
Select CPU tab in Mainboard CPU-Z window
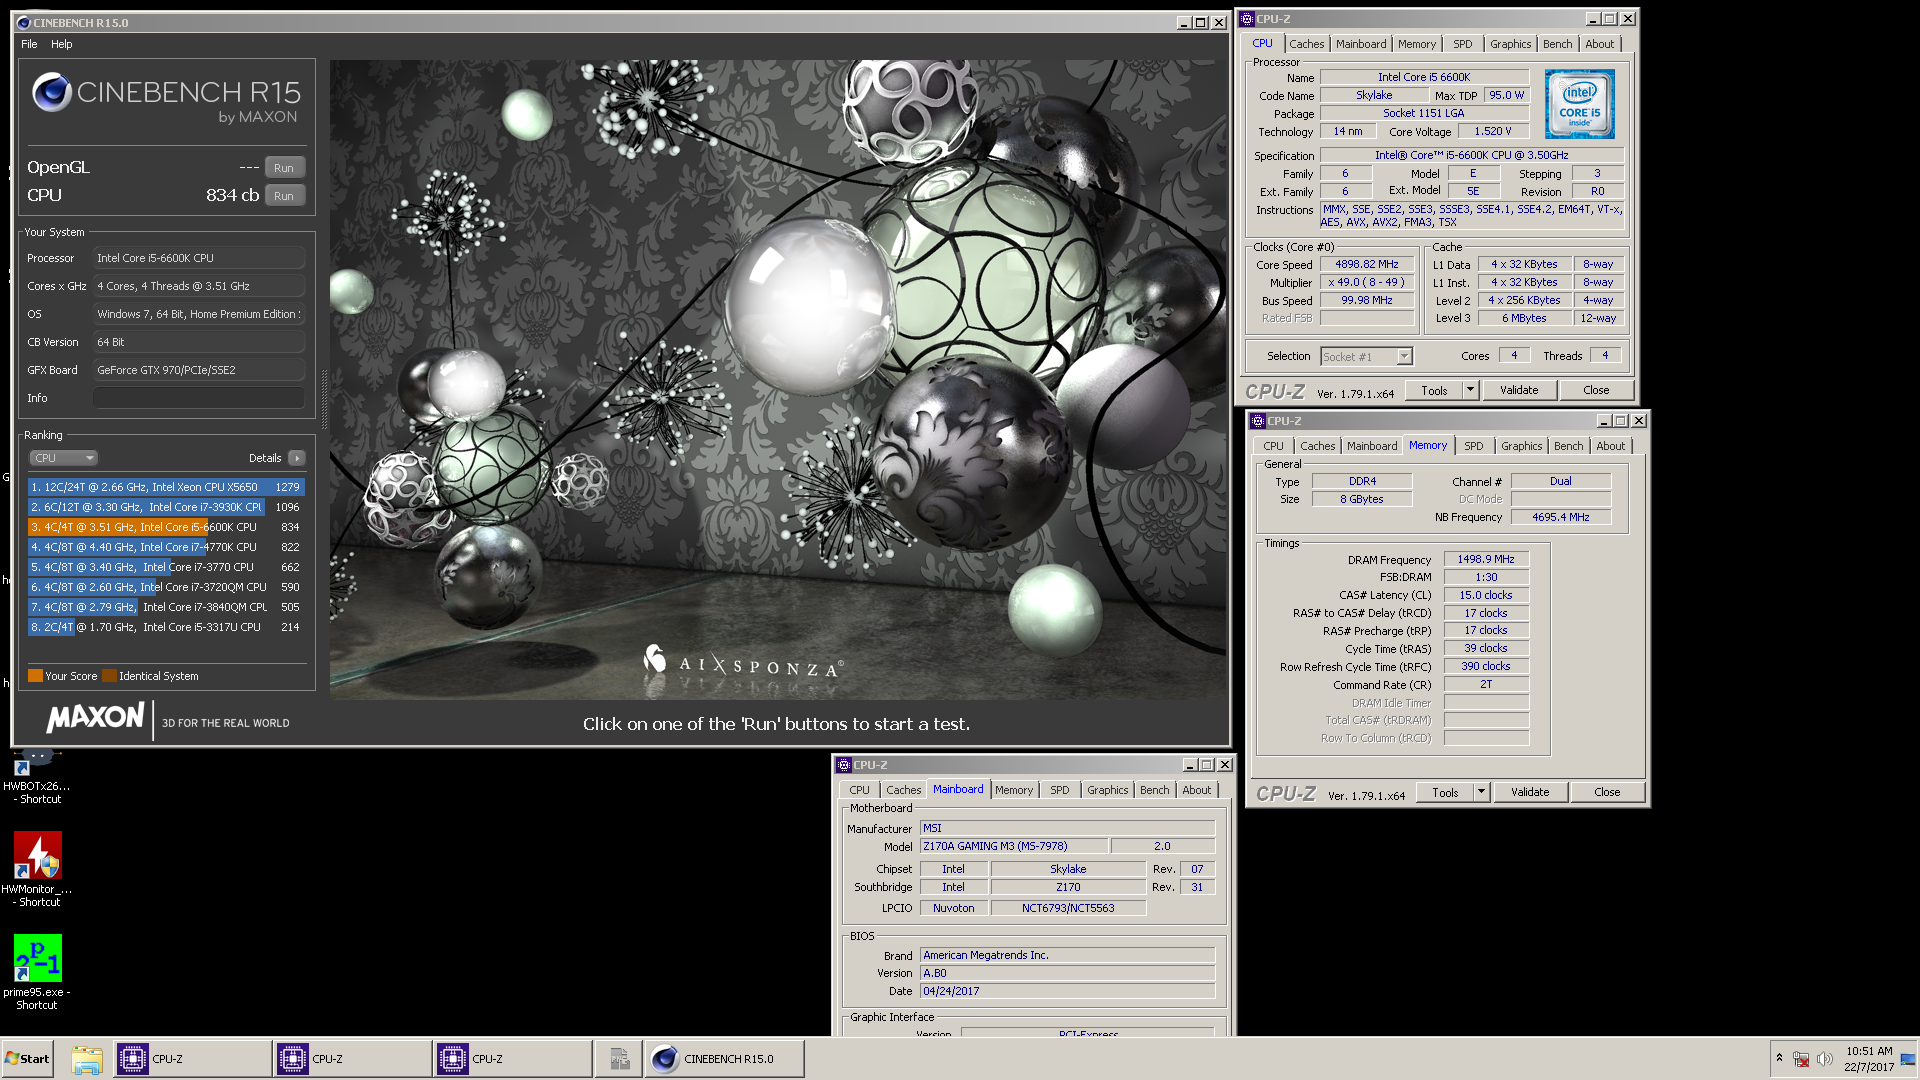pos(859,790)
